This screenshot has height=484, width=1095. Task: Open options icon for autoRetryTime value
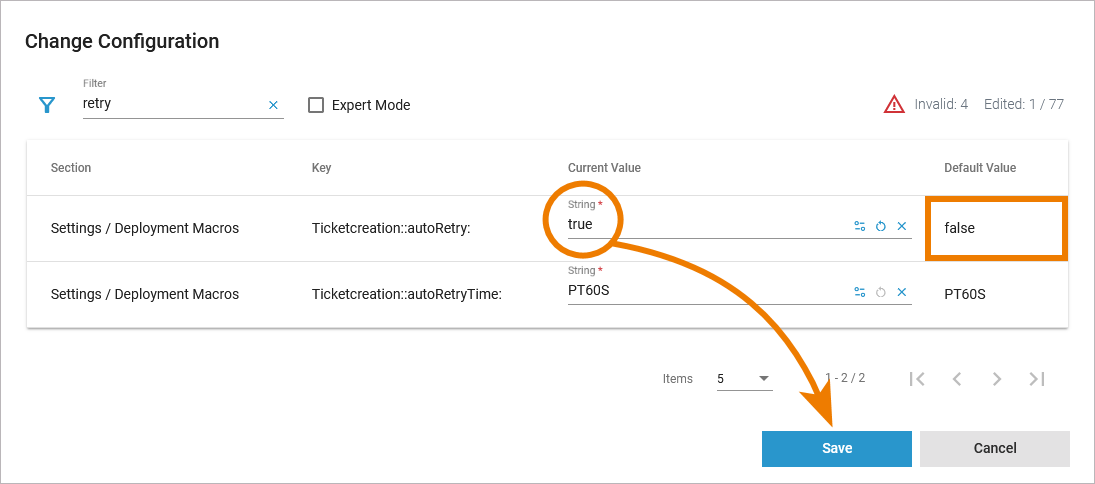pos(860,292)
